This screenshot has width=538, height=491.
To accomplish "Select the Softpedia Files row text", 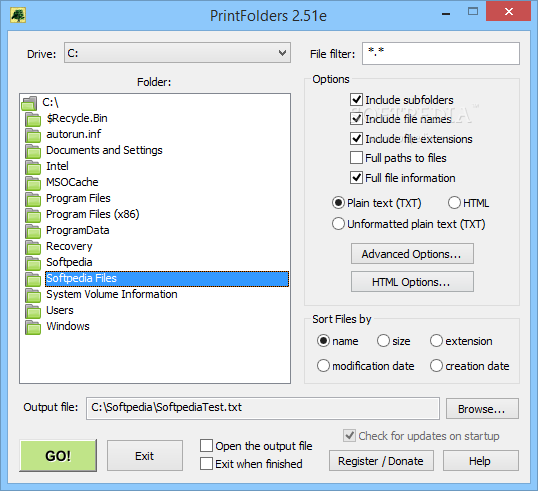I will [x=81, y=278].
